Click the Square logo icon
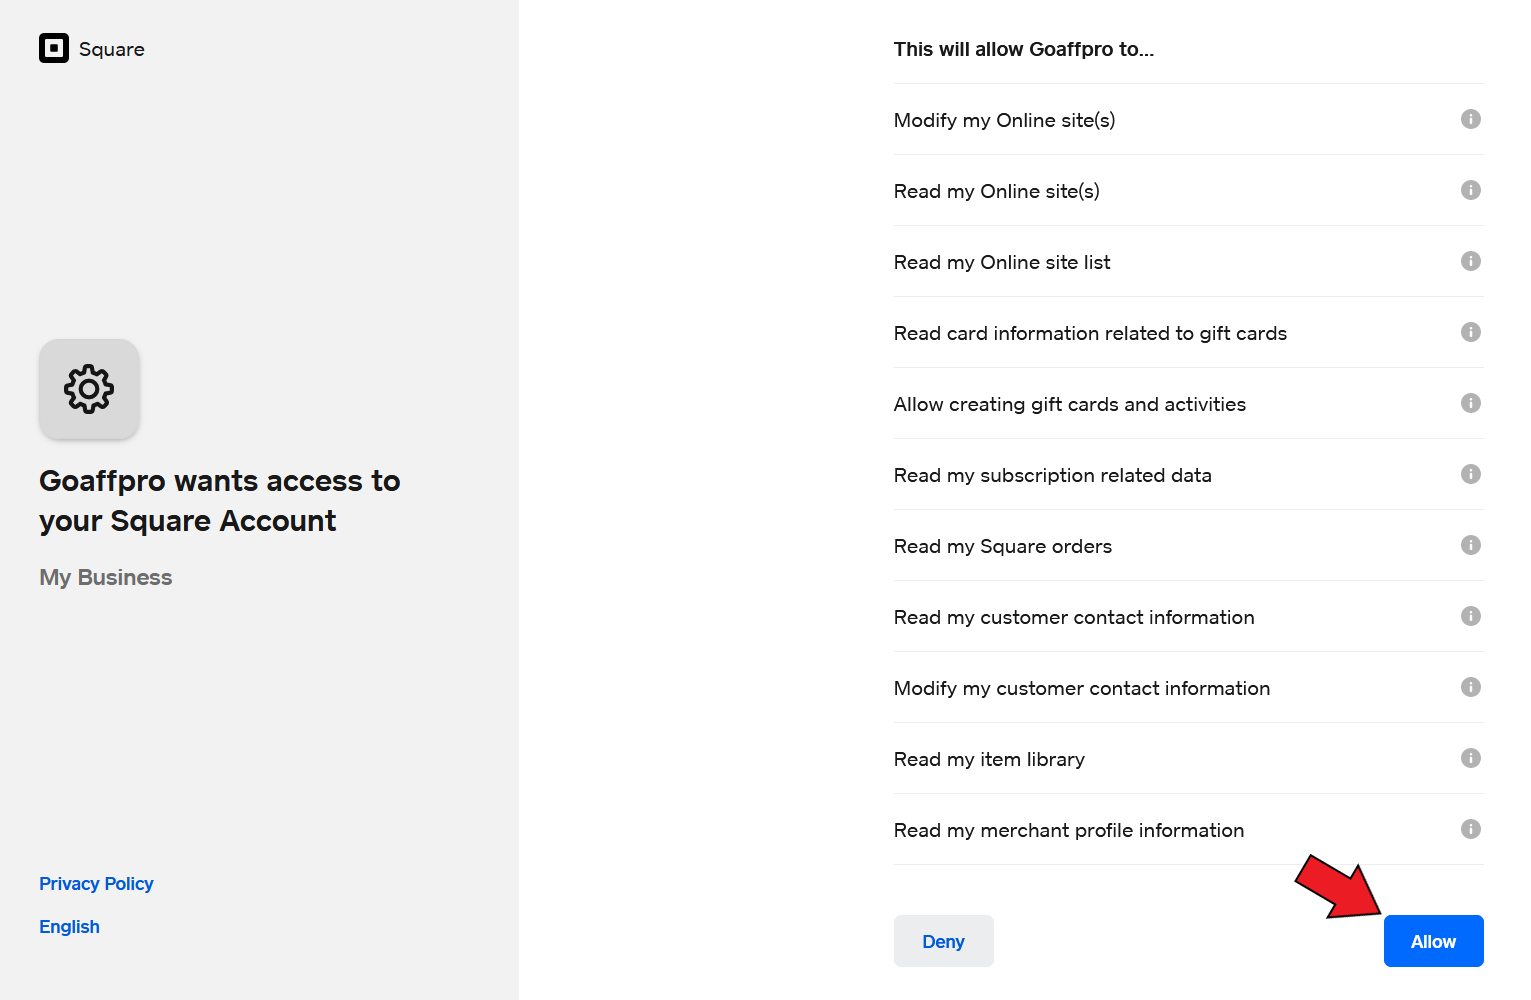Viewport: 1531px width, 1000px height. (54, 48)
